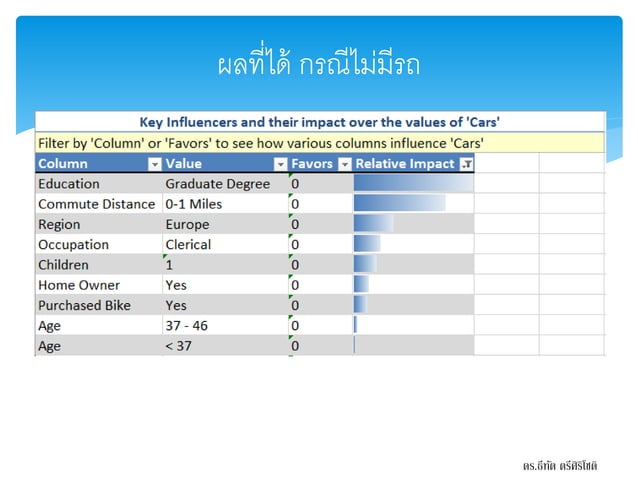
Task: Select the Occupation cell
Action: coord(99,244)
